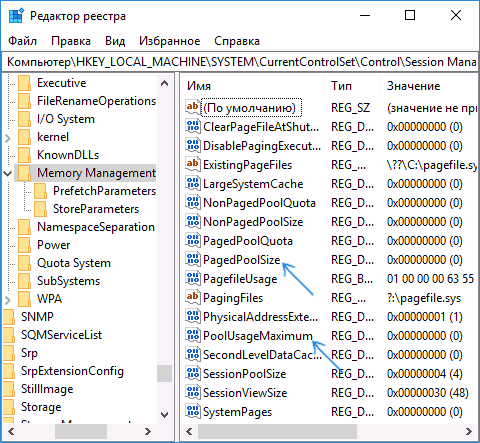Click values pane horizontal scroll right arrow
Image resolution: width=480 pixels, height=443 pixels.
pos(469,432)
